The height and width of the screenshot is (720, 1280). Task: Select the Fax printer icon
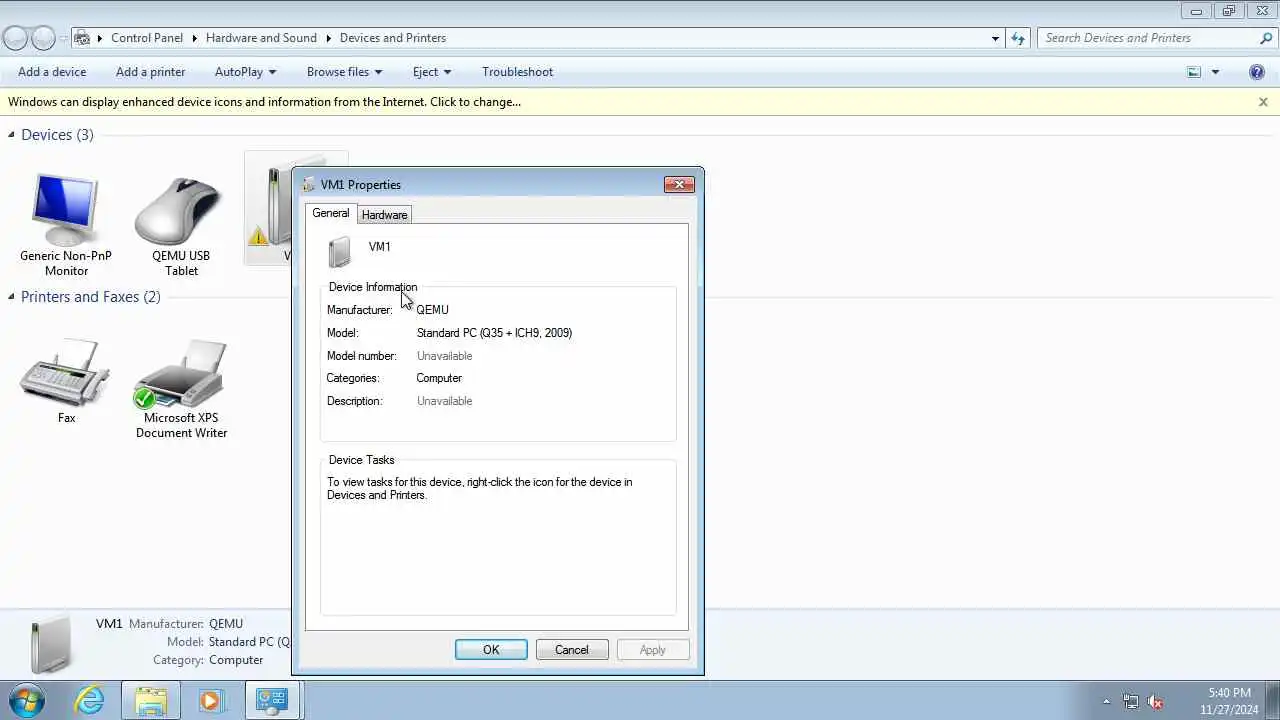tap(66, 380)
